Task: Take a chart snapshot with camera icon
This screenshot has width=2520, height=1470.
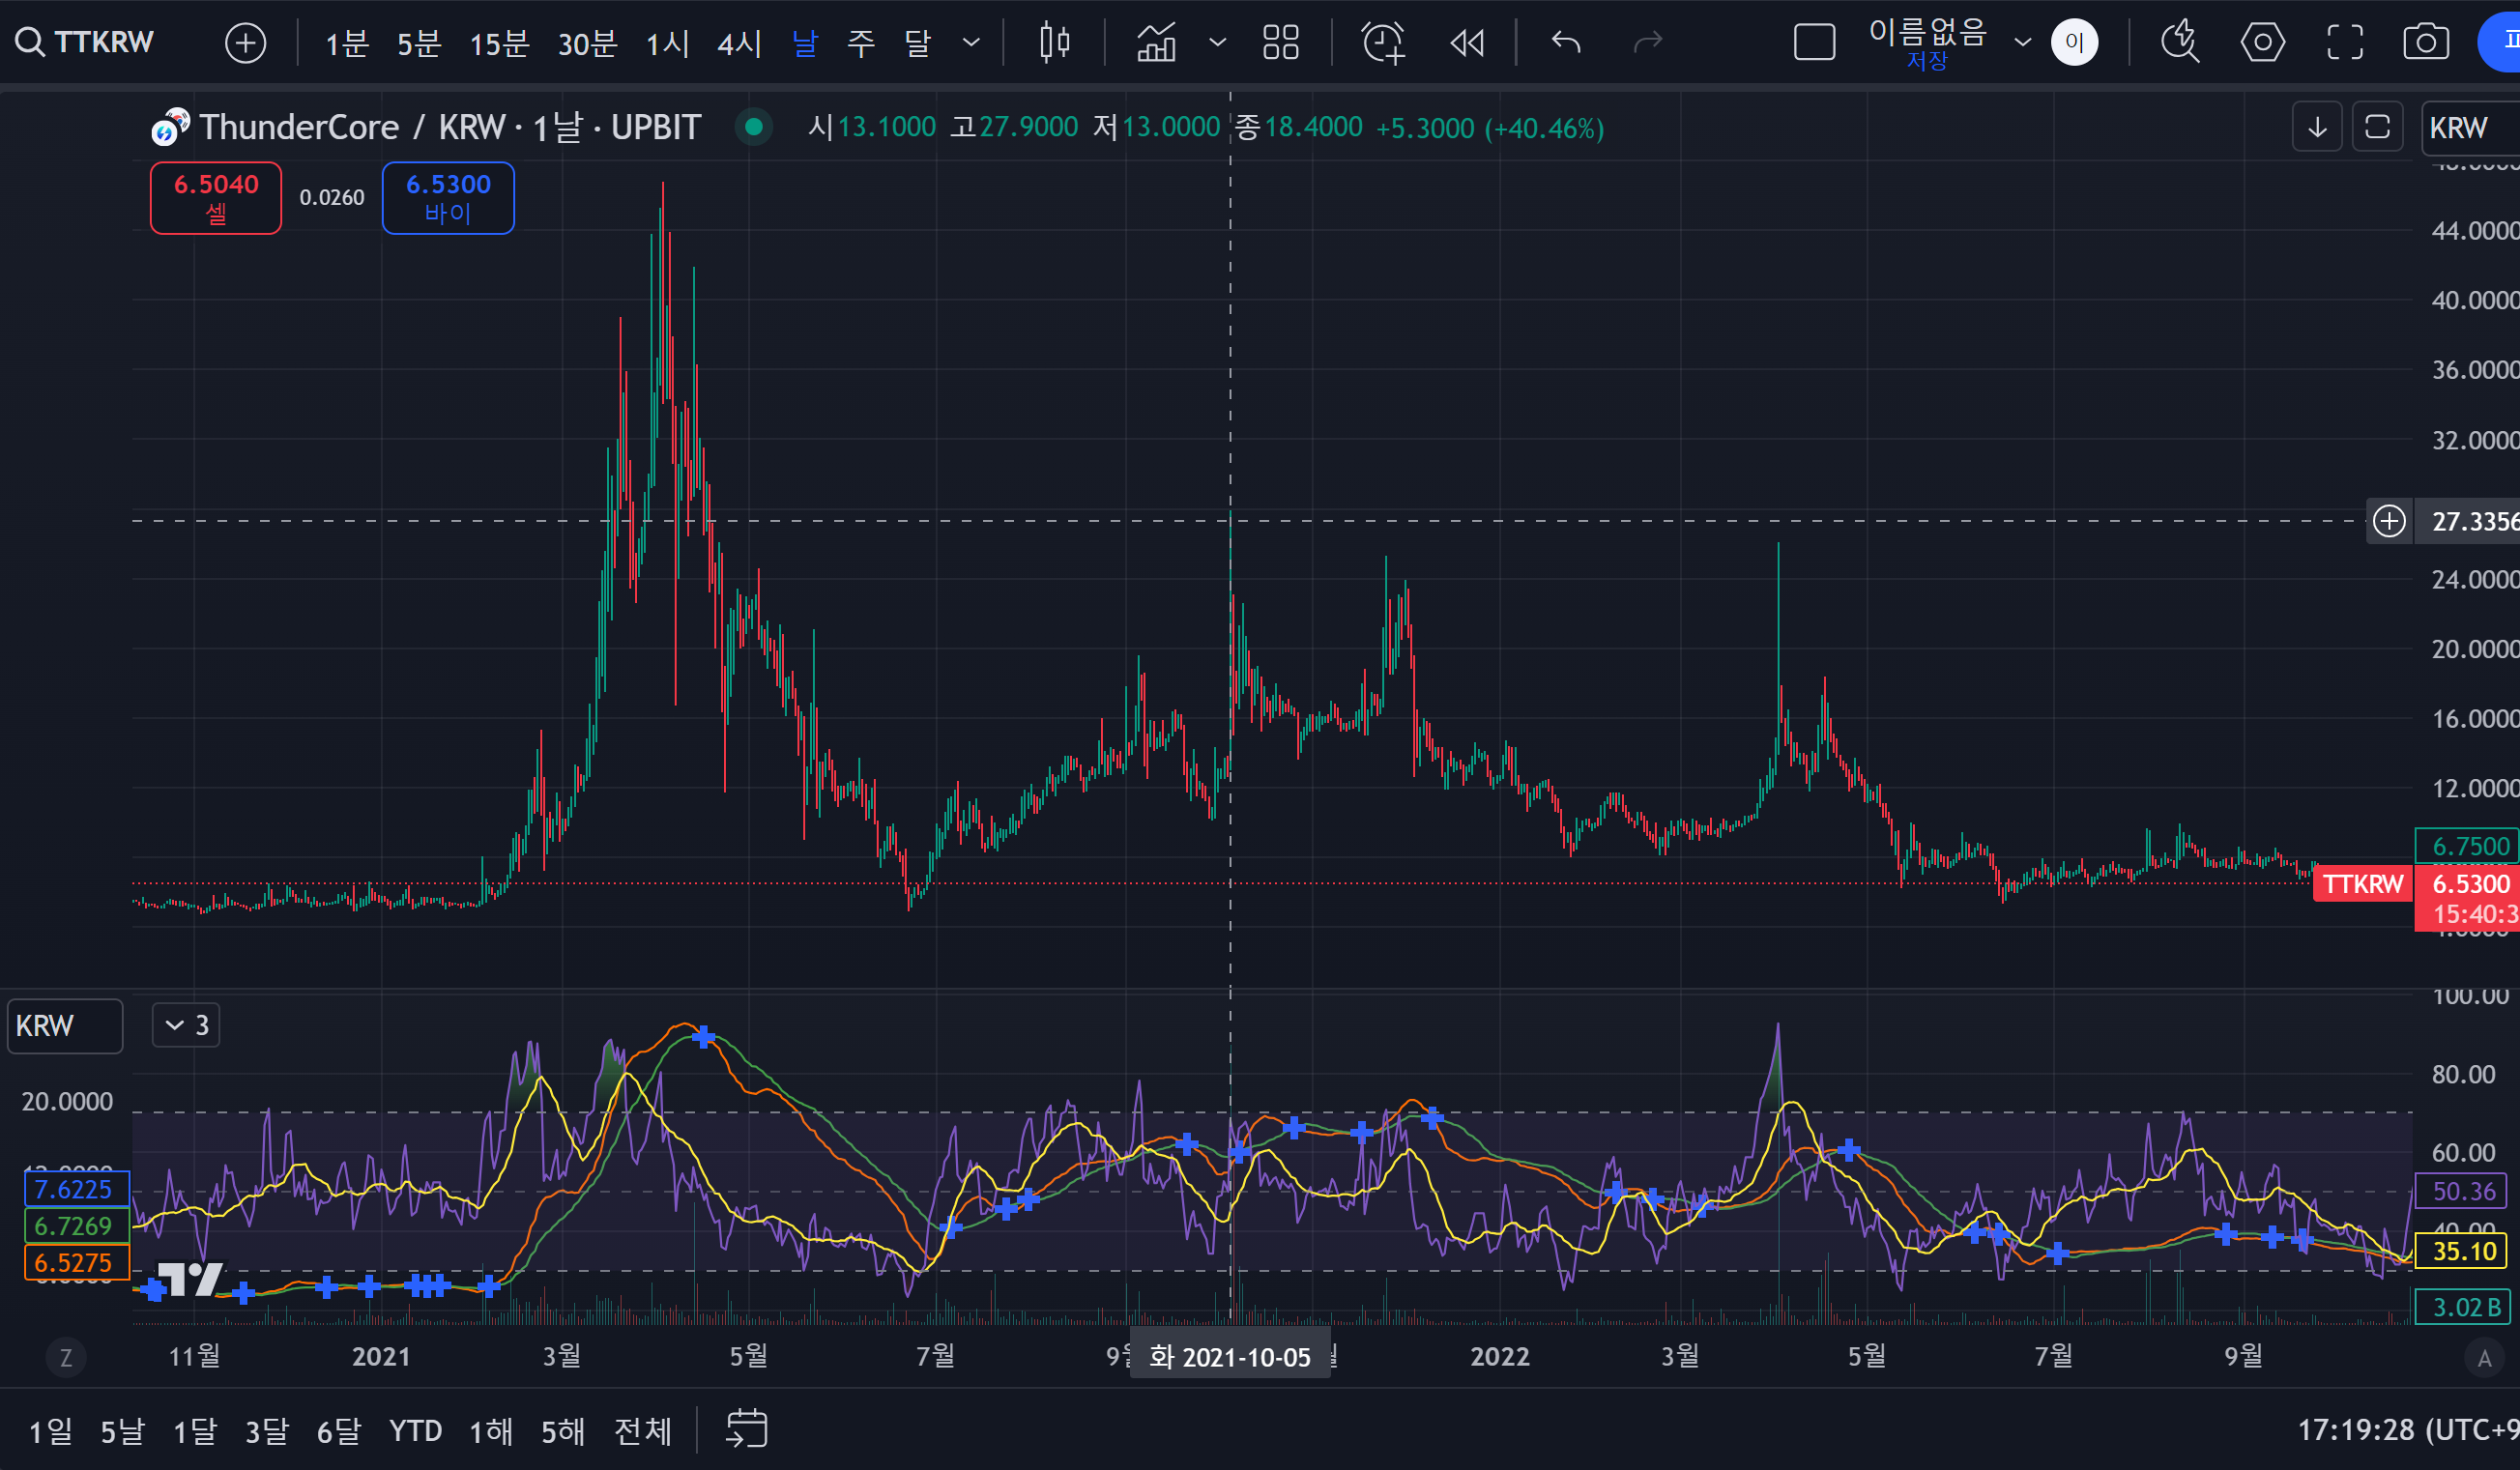Action: [2426, 43]
